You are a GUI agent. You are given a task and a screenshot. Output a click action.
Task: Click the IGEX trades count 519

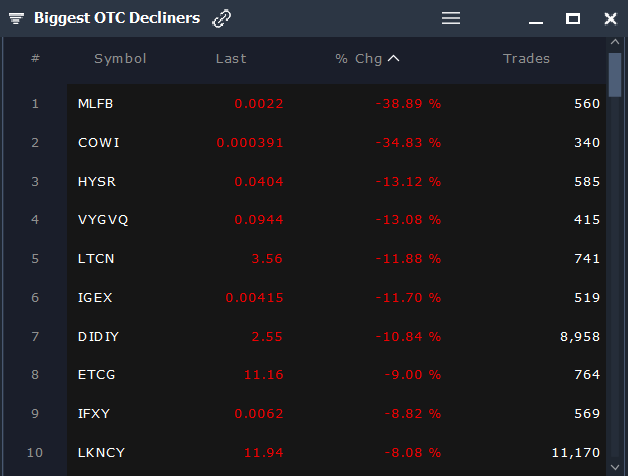[587, 298]
